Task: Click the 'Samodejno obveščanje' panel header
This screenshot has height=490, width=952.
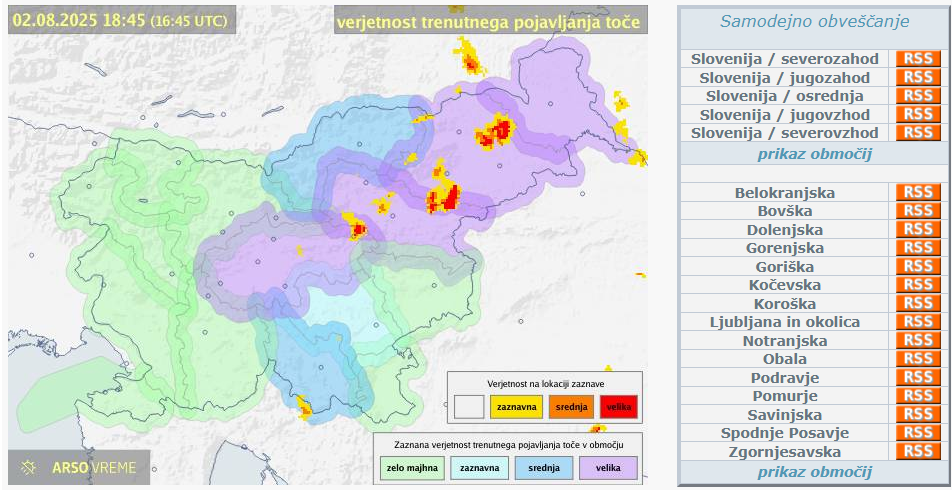Action: [814, 21]
